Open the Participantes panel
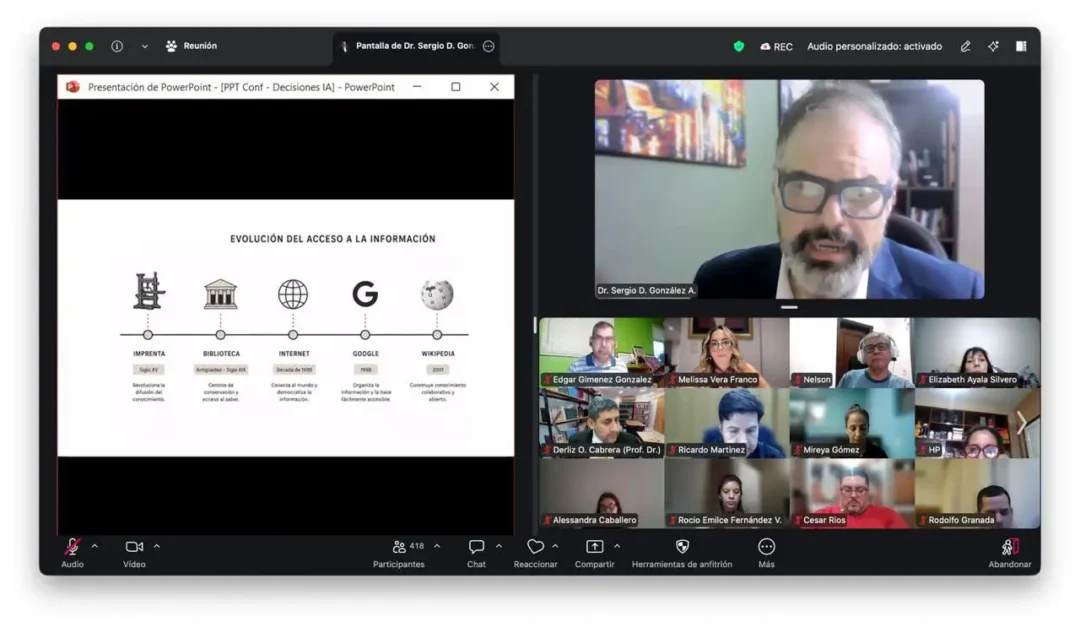Screen dimensions: 1080x627 point(399,546)
